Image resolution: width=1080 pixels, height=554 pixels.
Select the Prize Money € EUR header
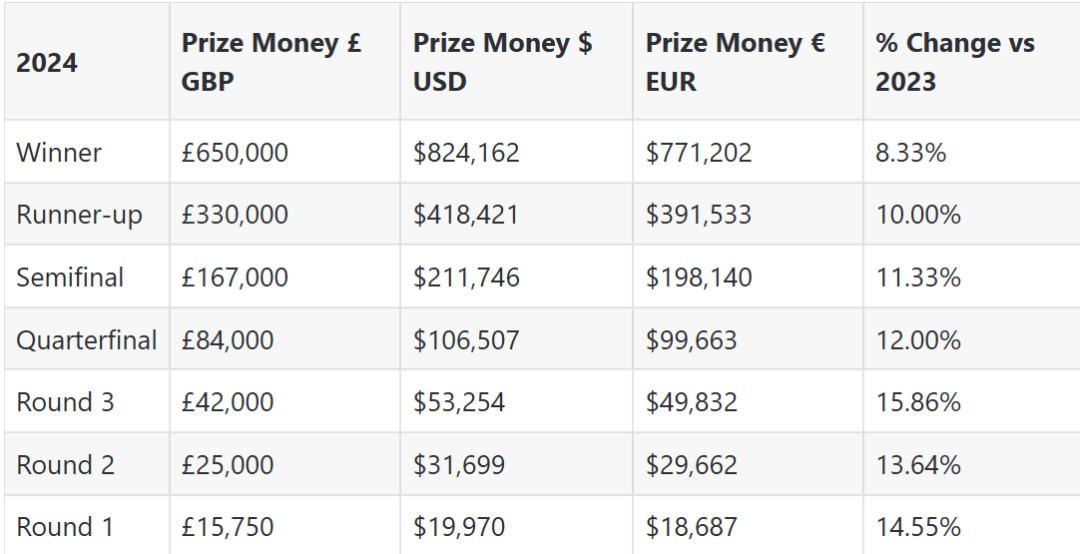coord(735,62)
